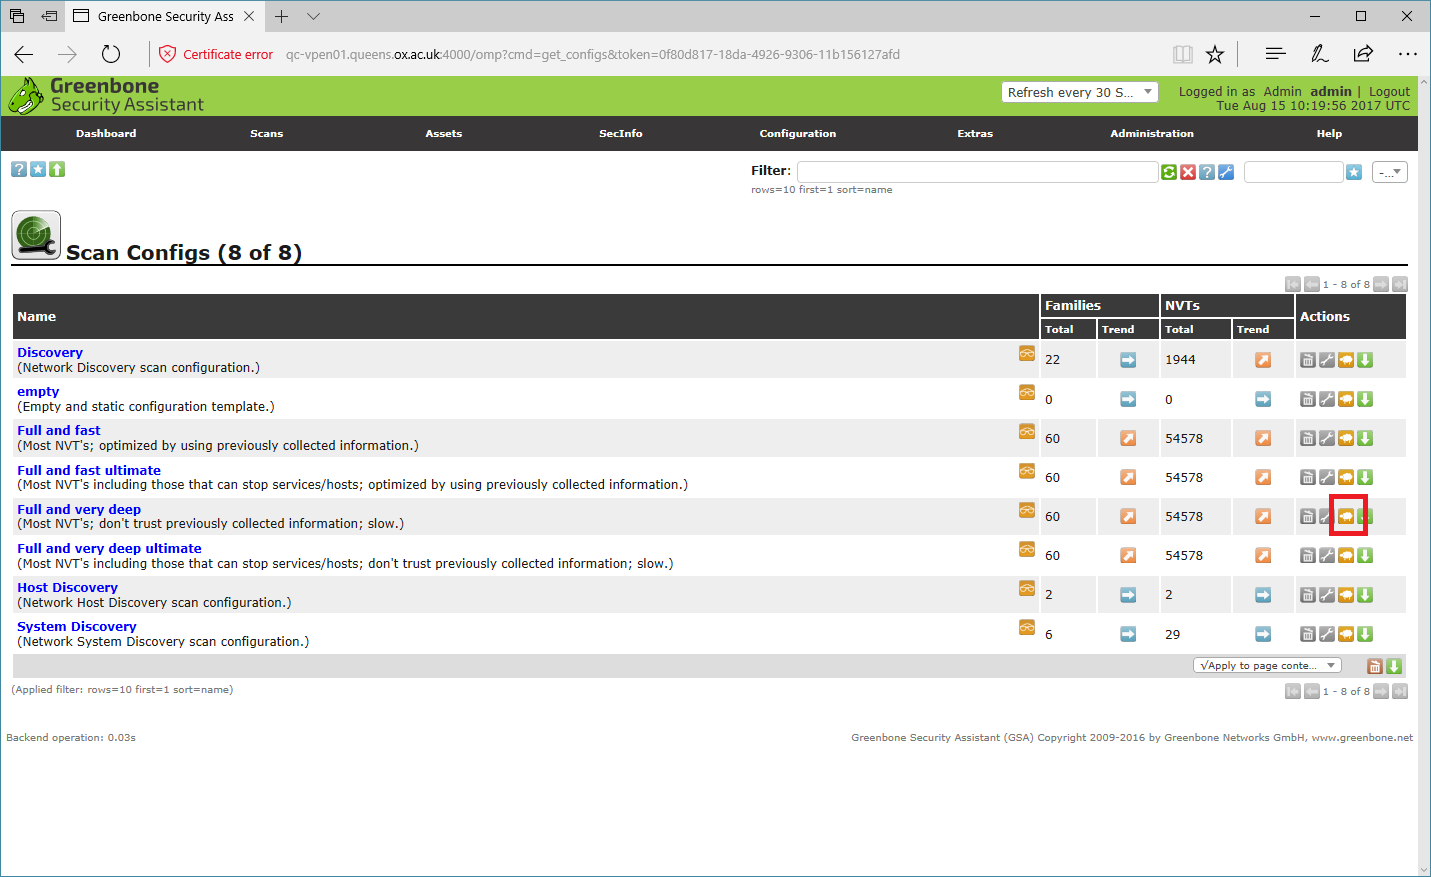
Task: Open the filter edit wrench icon
Action: [1226, 172]
